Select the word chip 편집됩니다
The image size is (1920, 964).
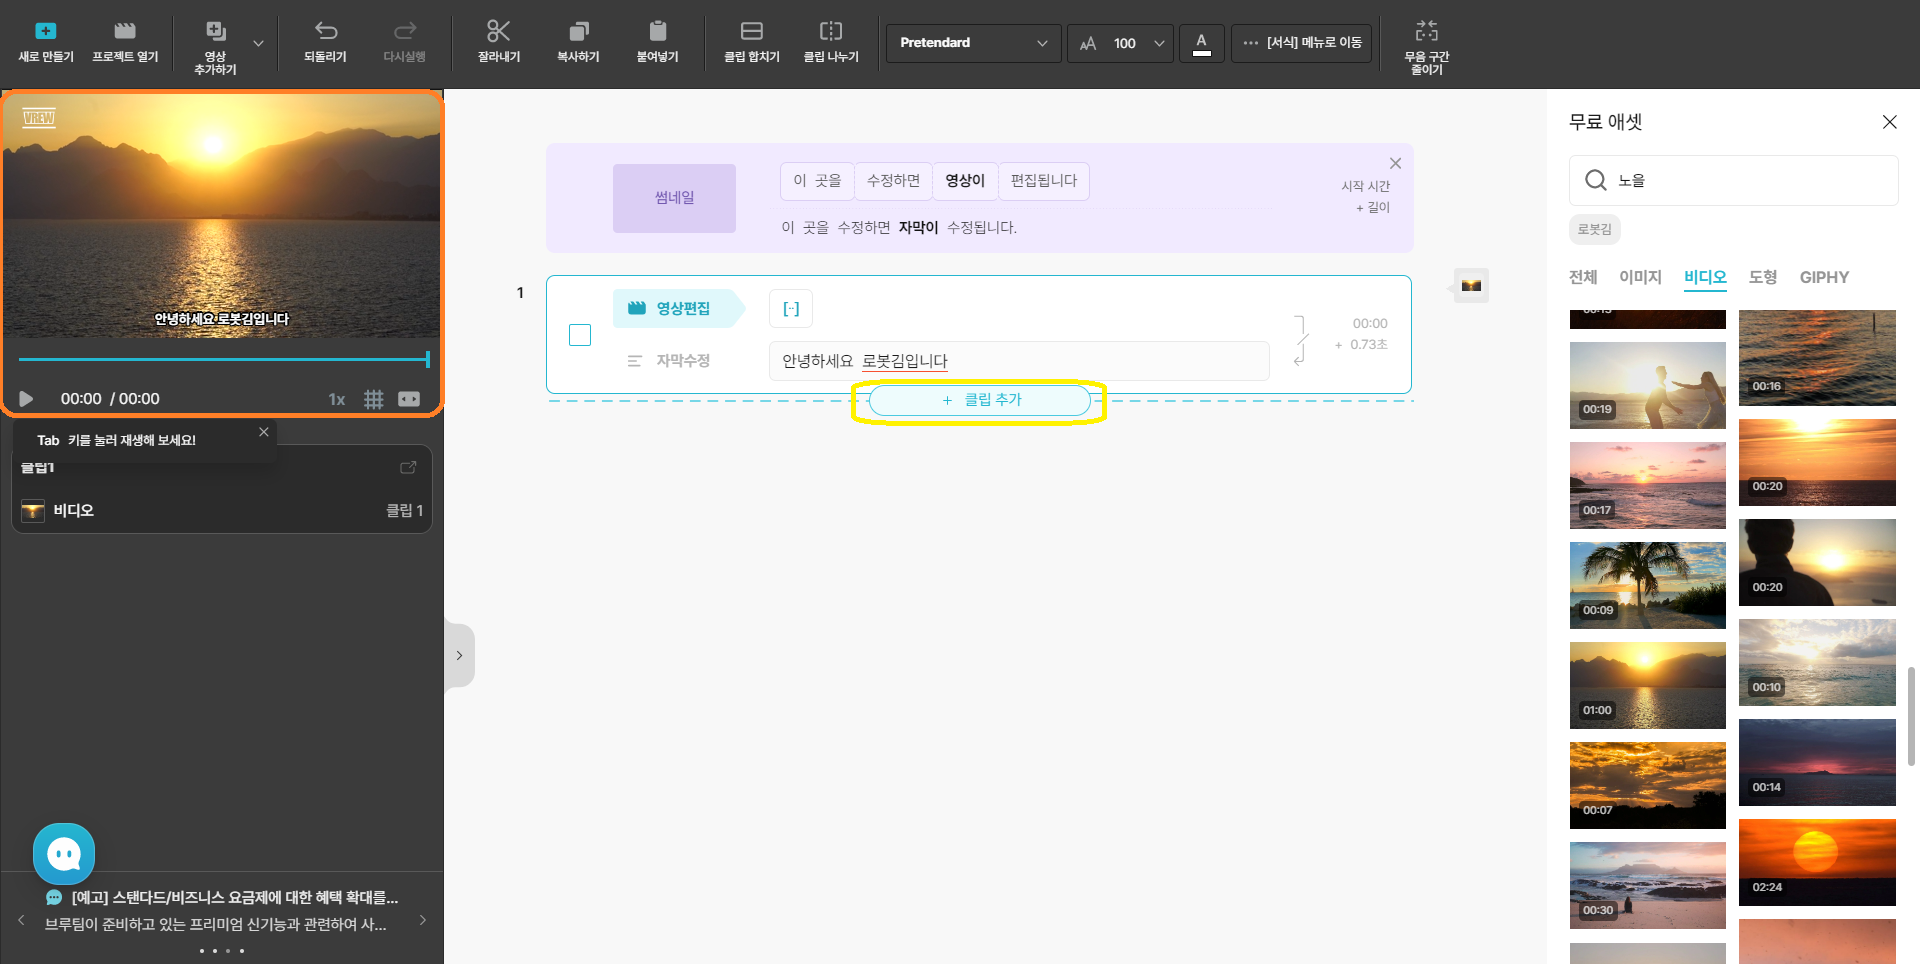point(1044,181)
